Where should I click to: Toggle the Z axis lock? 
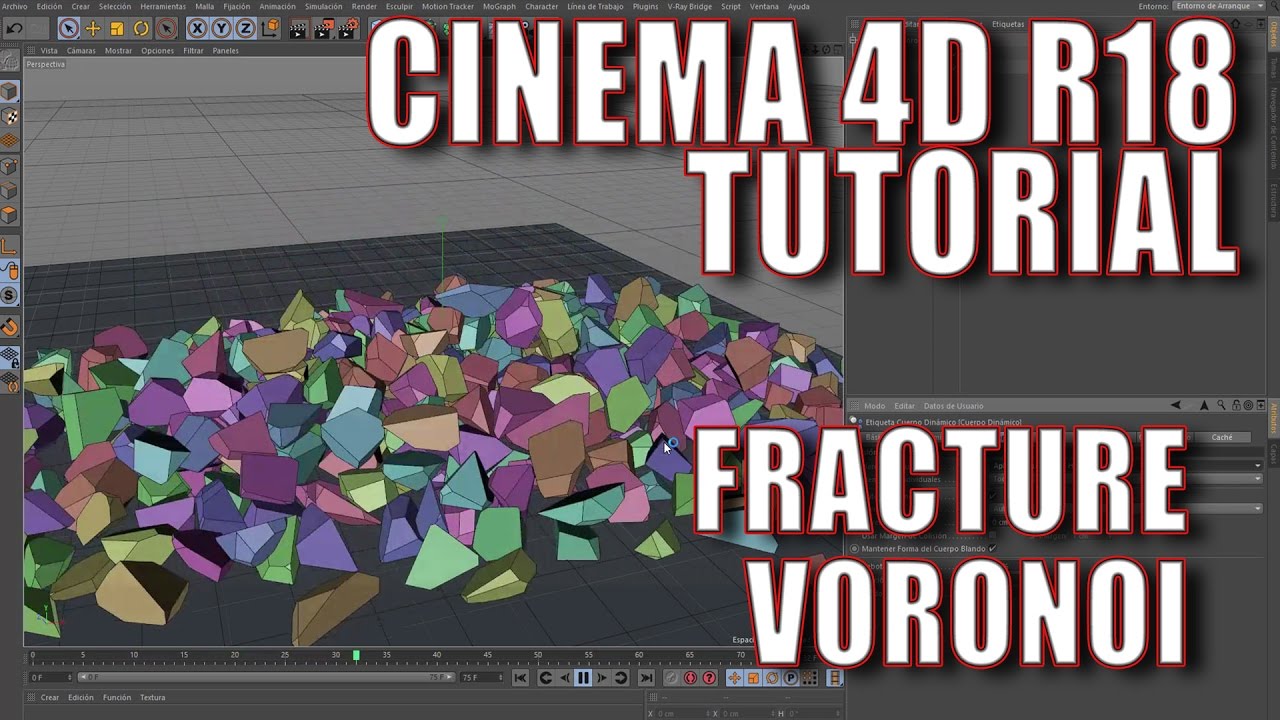245,29
